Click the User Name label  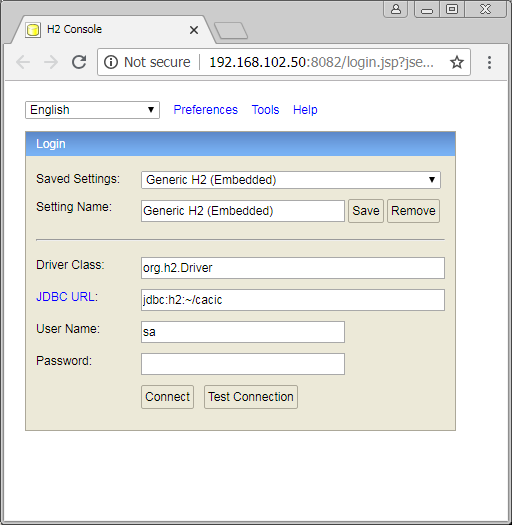(x=68, y=329)
